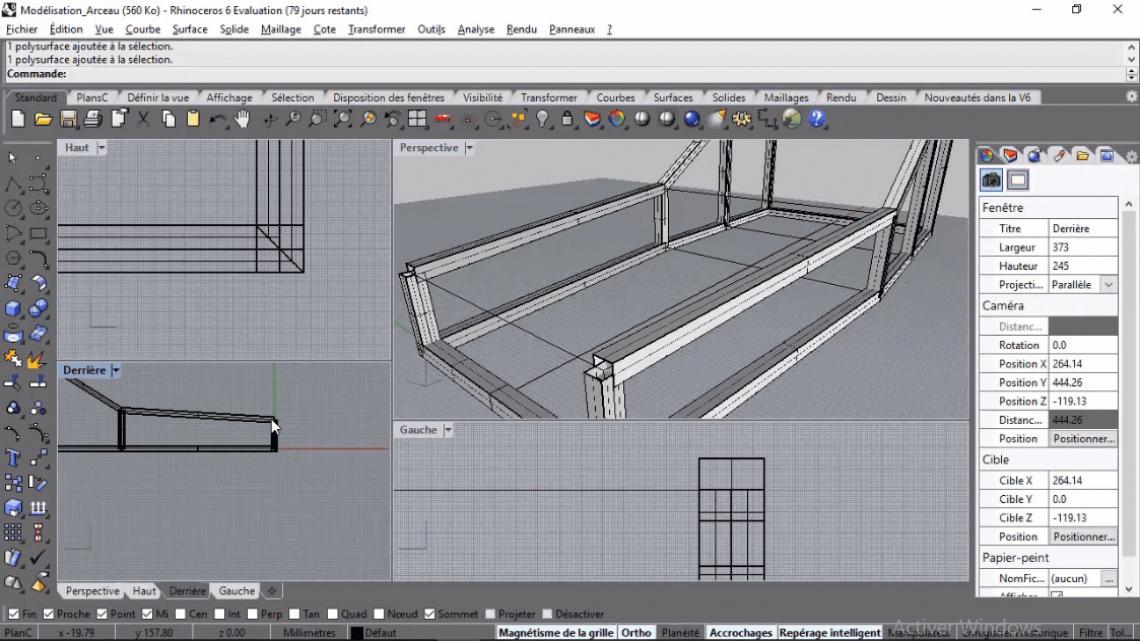Click the black Défaut layer color swatch
This screenshot has height=641, width=1140.
[357, 633]
